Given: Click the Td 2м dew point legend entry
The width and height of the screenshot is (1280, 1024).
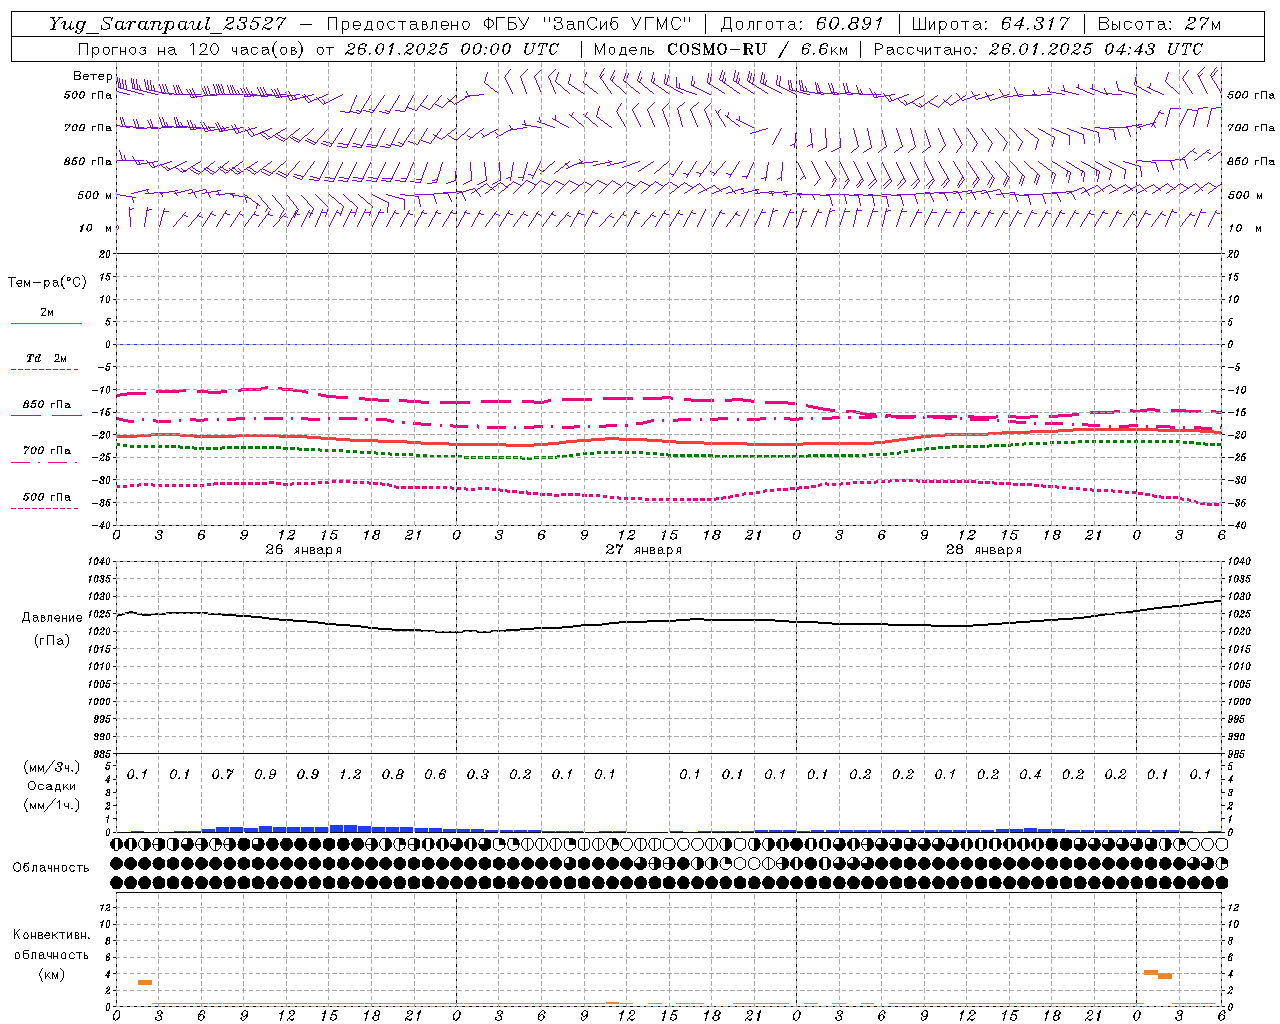Looking at the screenshot, I should click(46, 358).
